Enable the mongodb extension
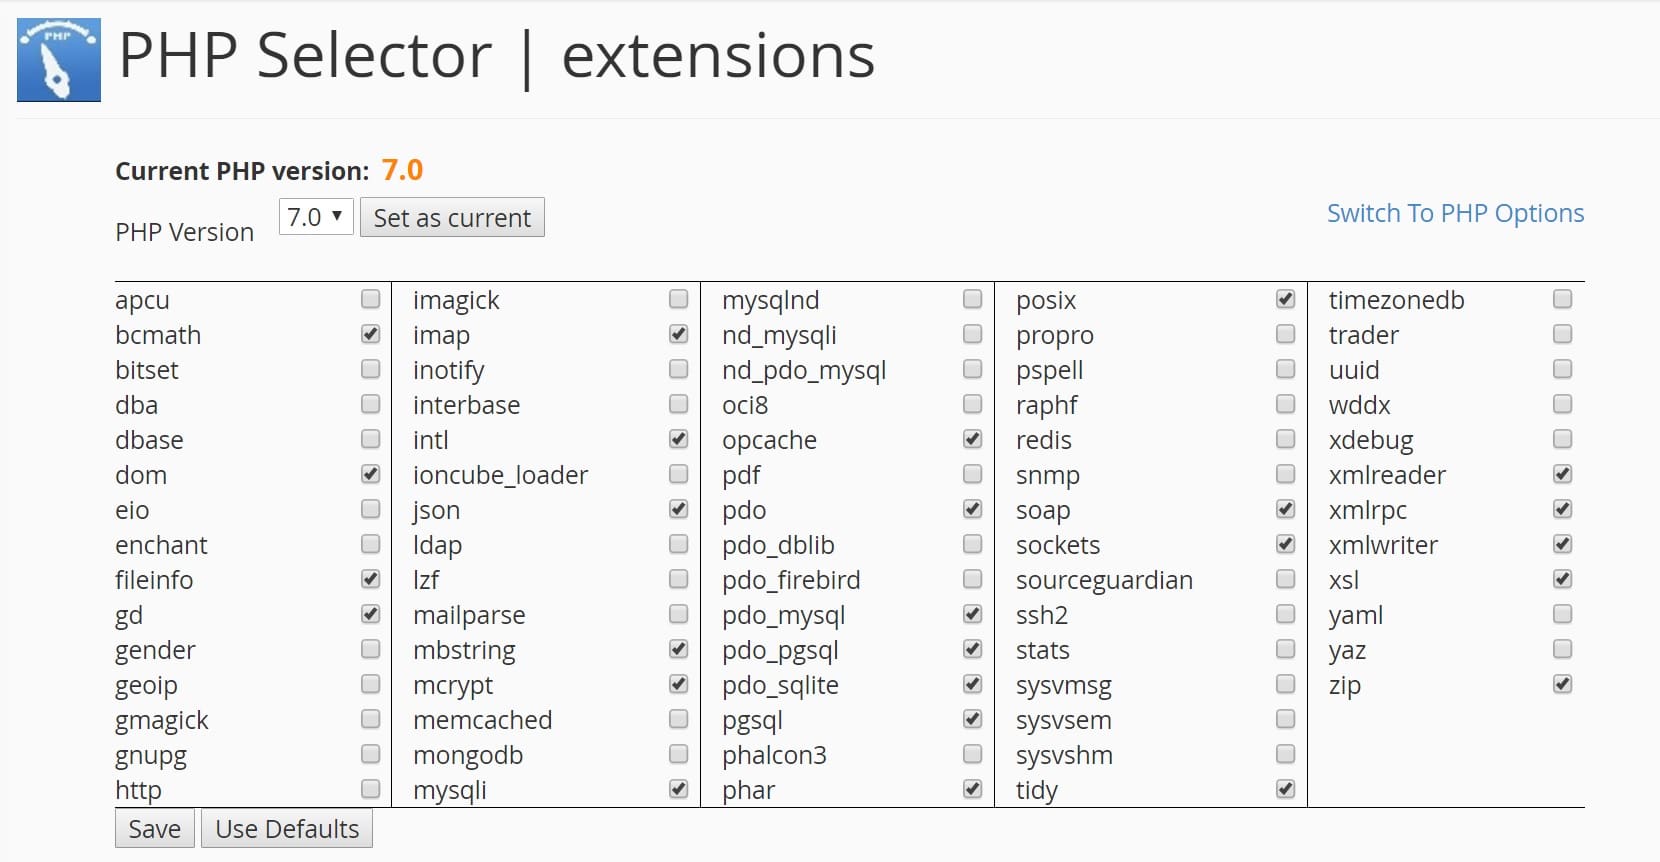1660x862 pixels. 678,754
